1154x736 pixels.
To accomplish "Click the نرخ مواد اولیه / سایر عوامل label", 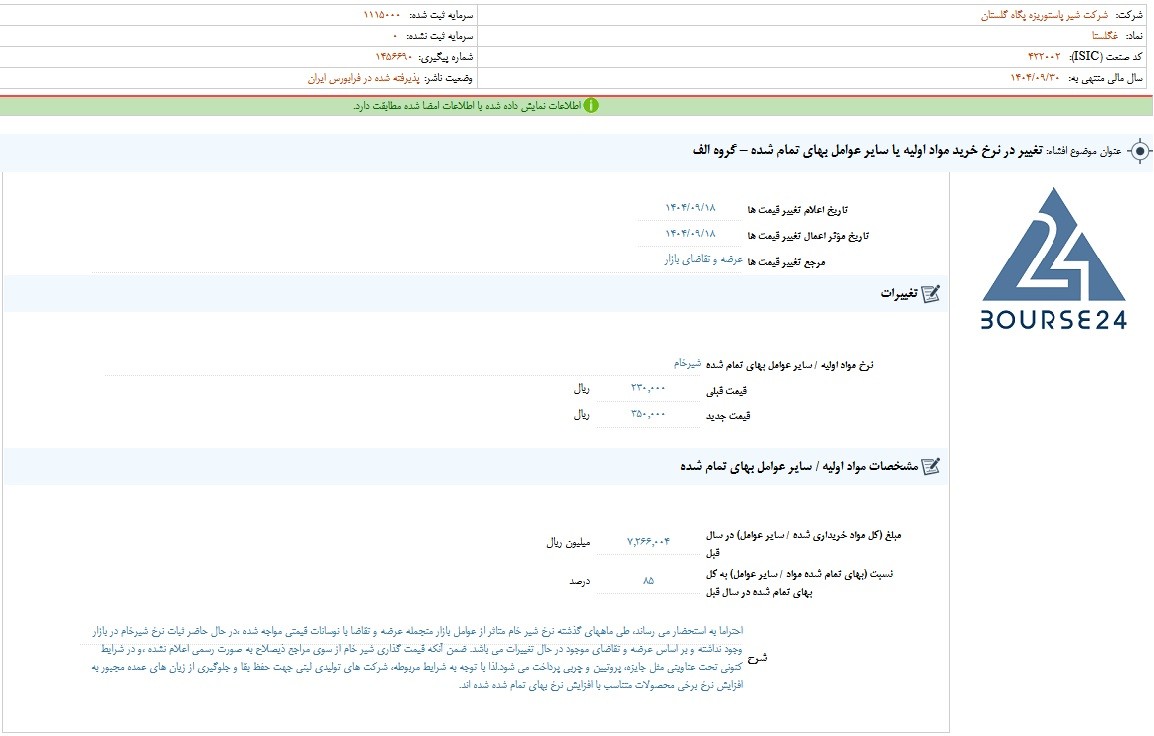I will click(x=789, y=365).
